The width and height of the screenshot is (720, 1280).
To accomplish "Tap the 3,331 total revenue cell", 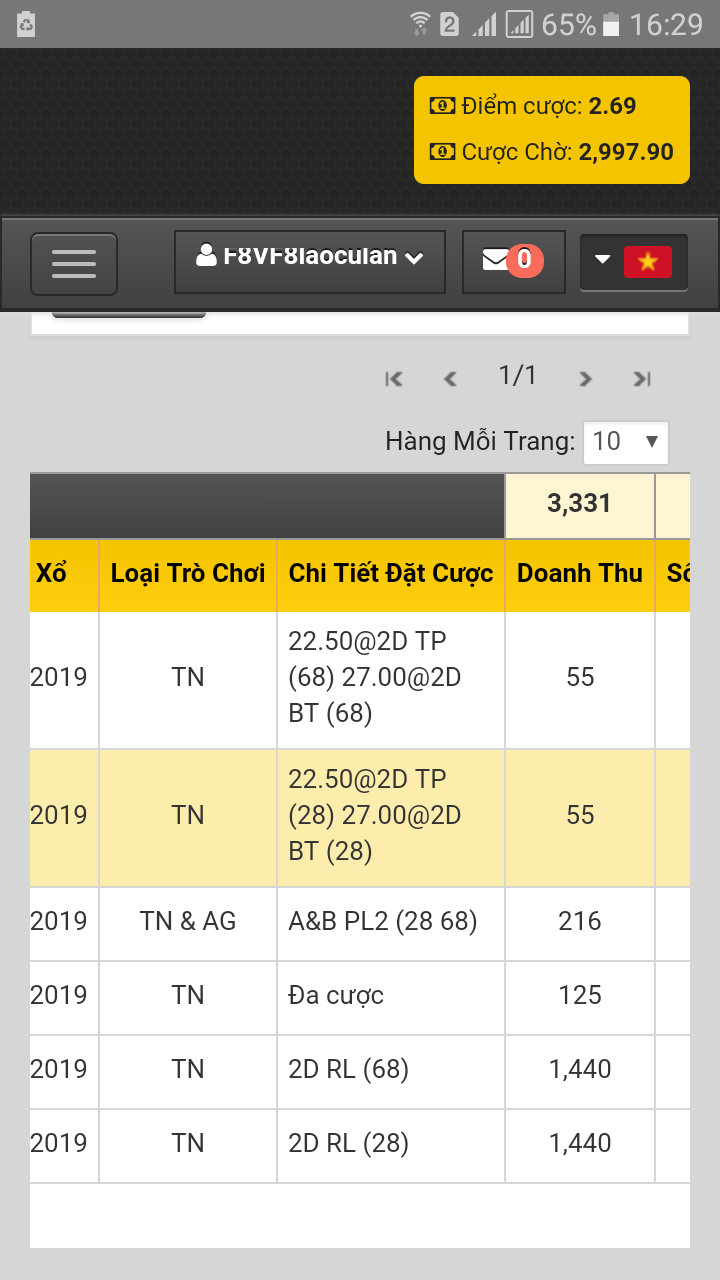I will (579, 504).
